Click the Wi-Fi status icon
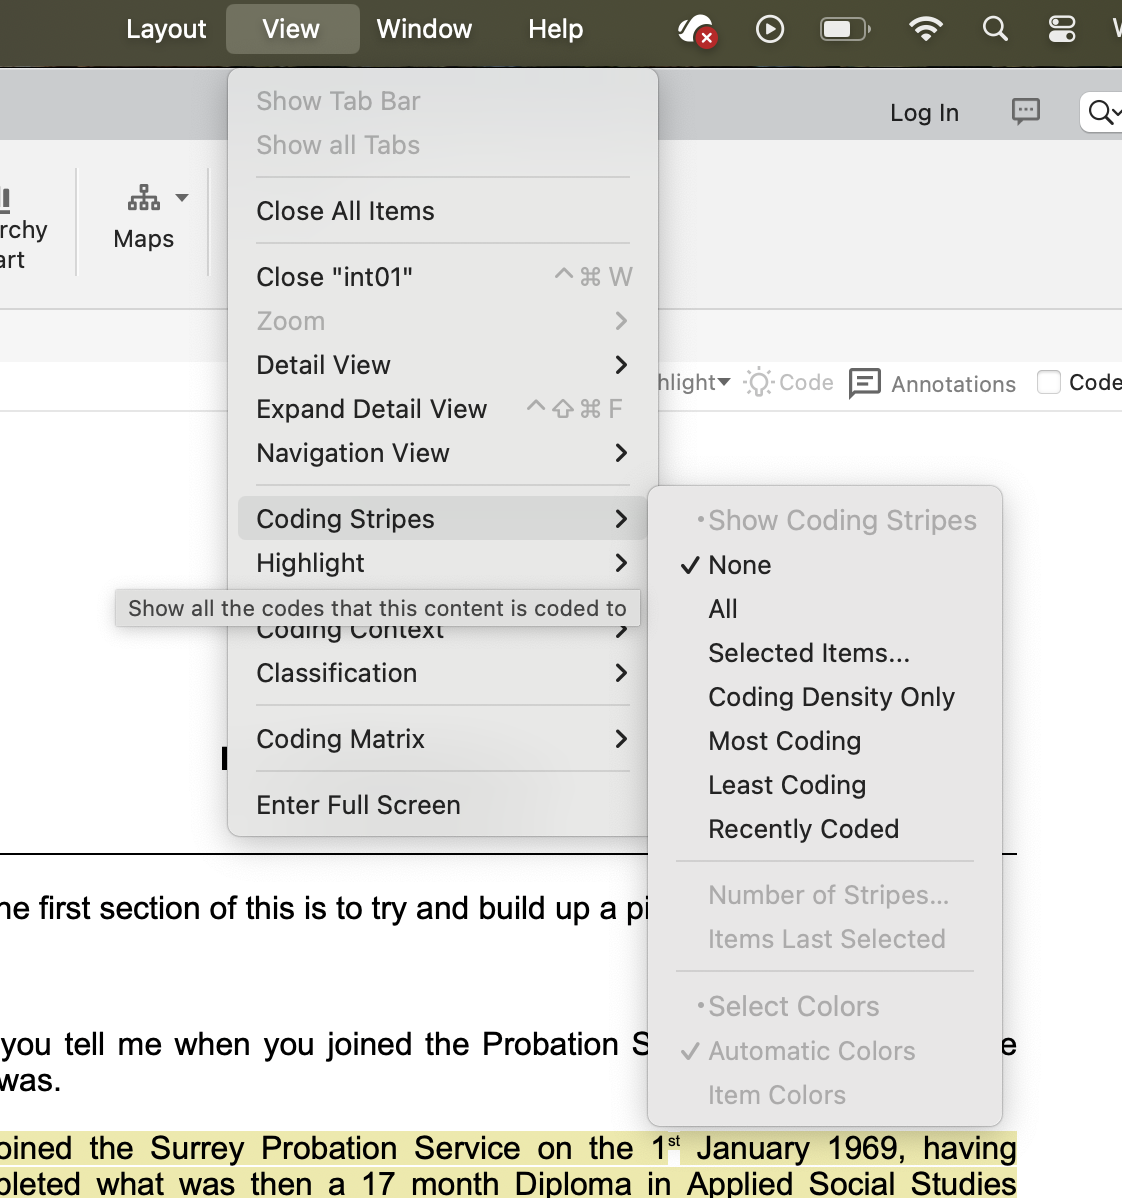This screenshot has height=1198, width=1122. point(926,29)
